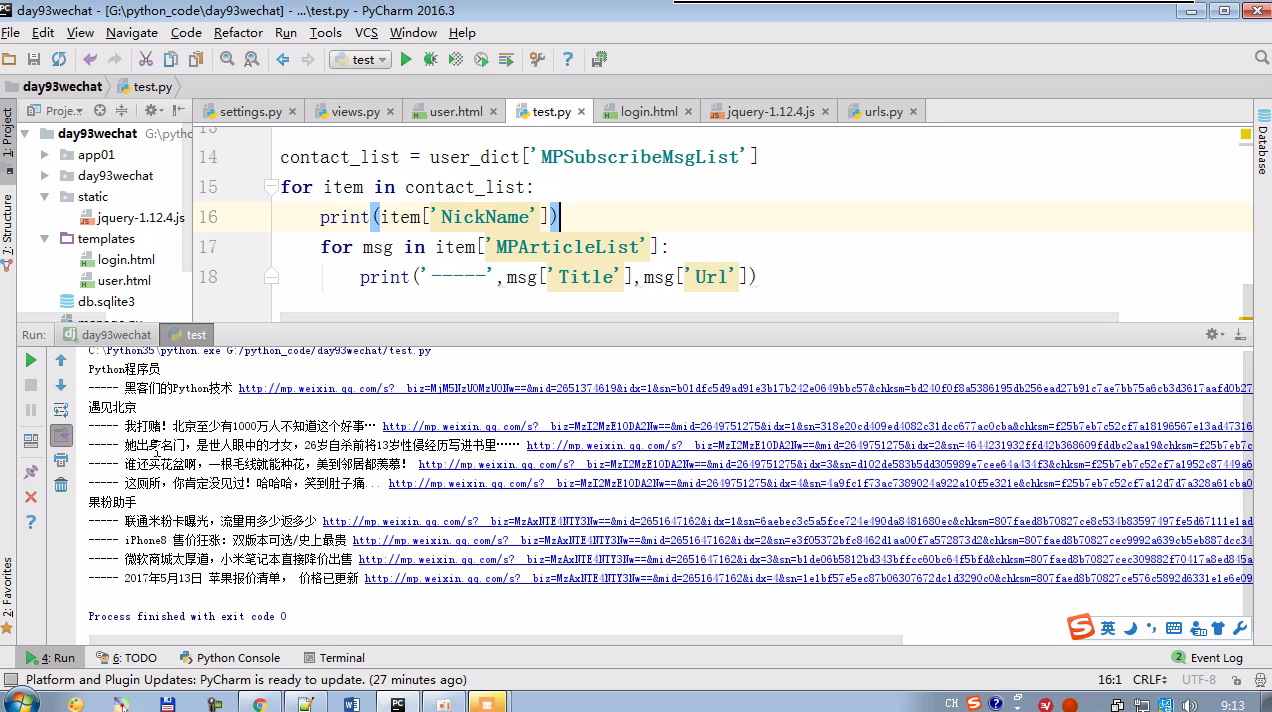Click the Synchronize toolbar icon
Viewport: 1272px width, 712px height.
(x=59, y=60)
